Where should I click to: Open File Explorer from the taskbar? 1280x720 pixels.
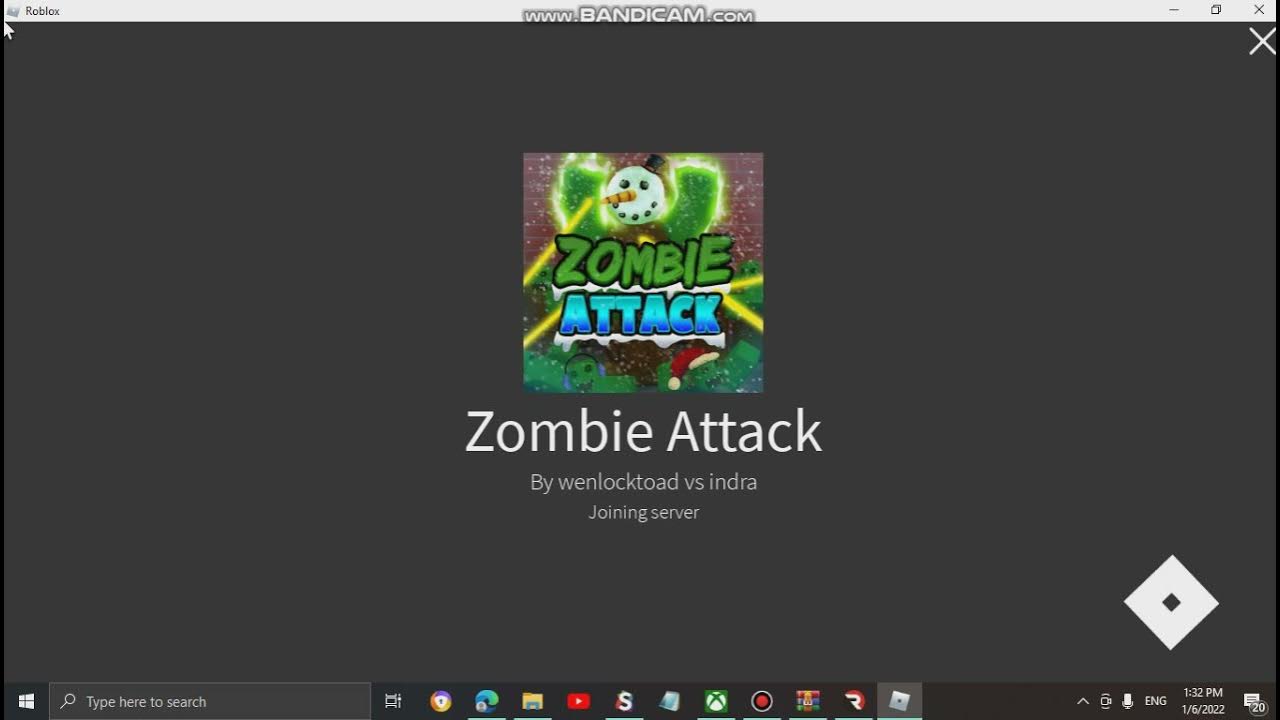click(x=532, y=701)
